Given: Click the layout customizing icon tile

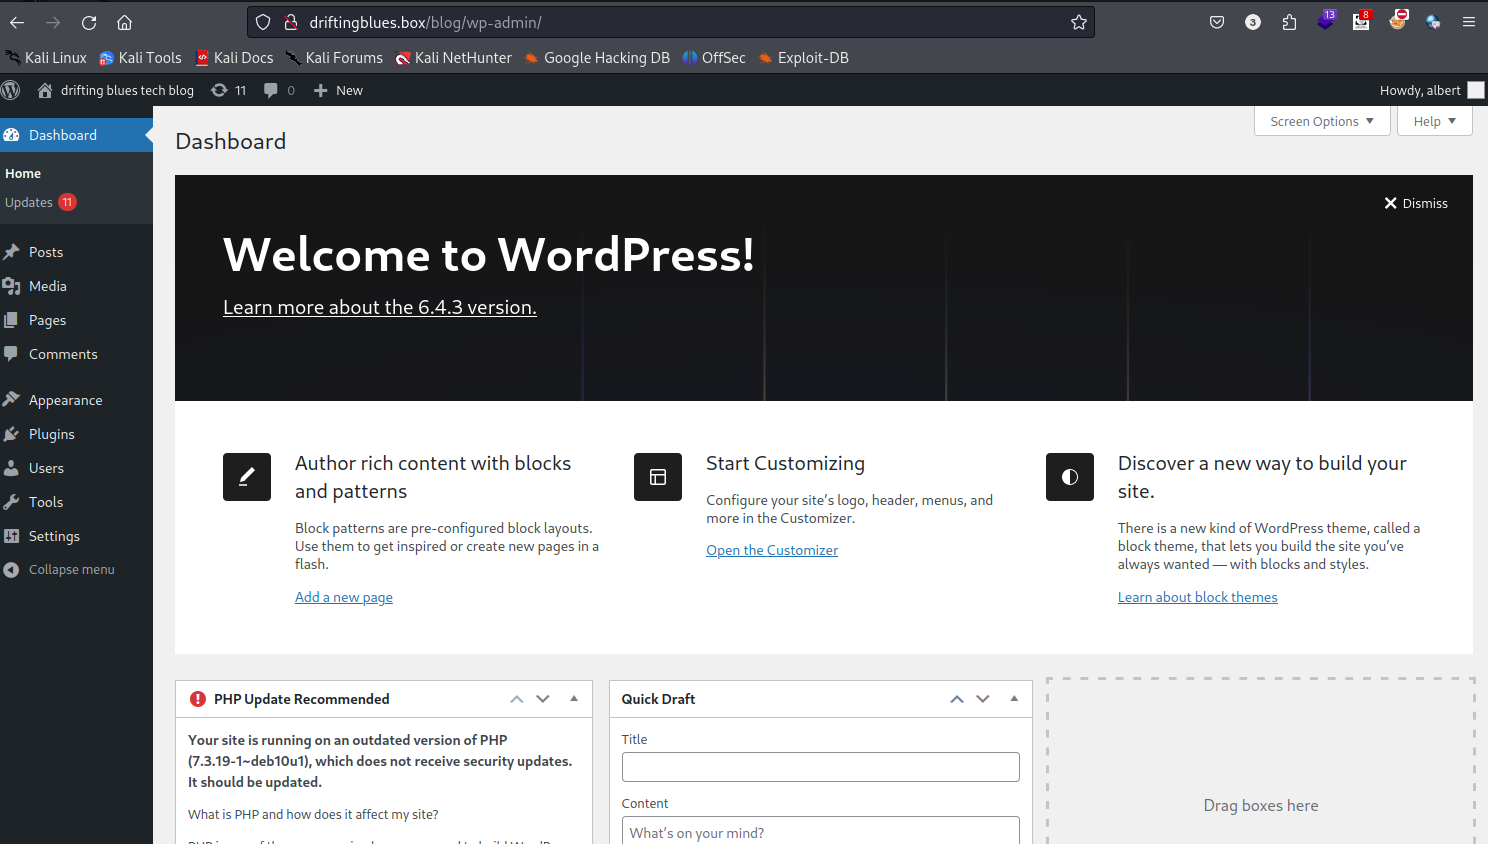Looking at the screenshot, I should click(658, 477).
